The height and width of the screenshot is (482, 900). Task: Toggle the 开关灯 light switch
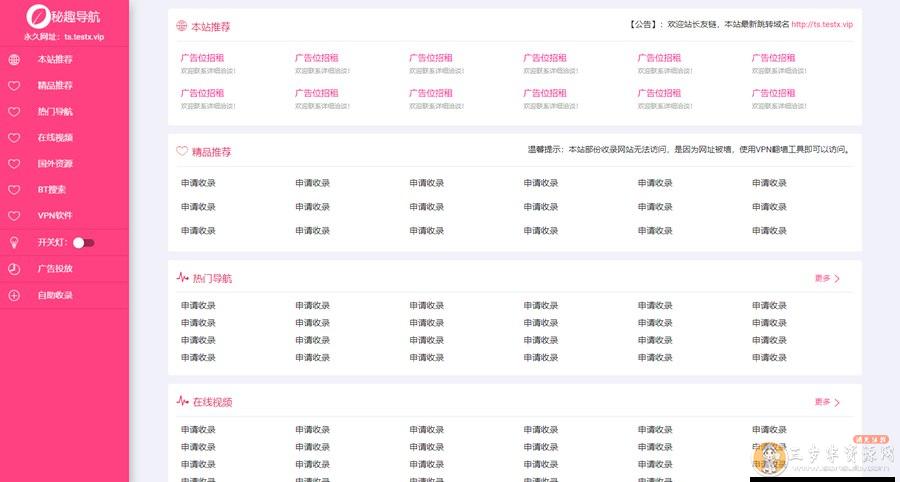tap(84, 242)
